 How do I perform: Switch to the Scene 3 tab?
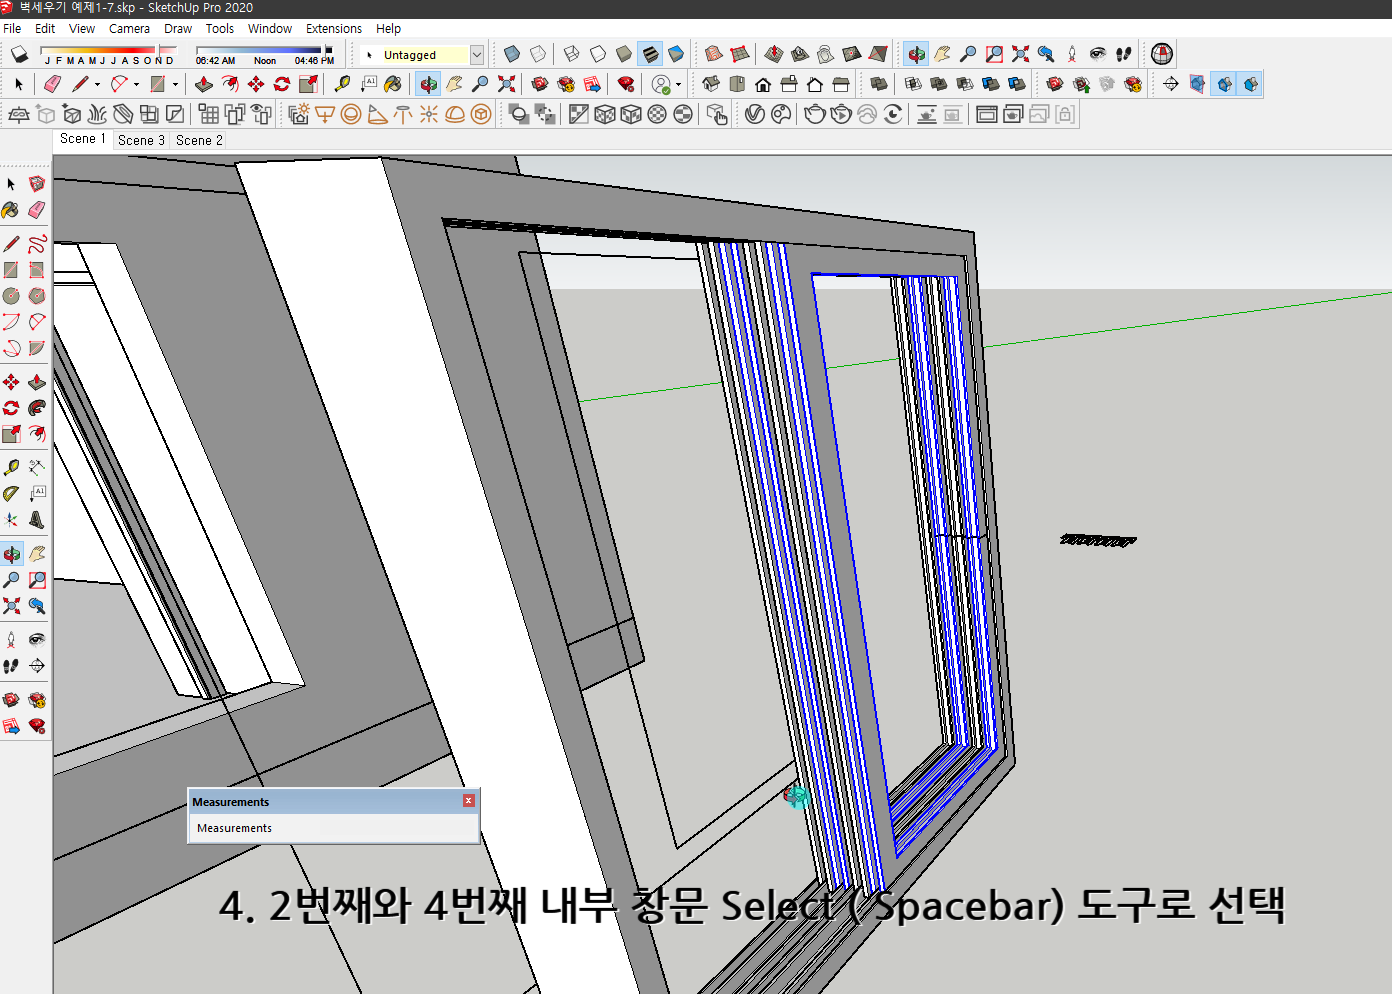pyautogui.click(x=140, y=140)
